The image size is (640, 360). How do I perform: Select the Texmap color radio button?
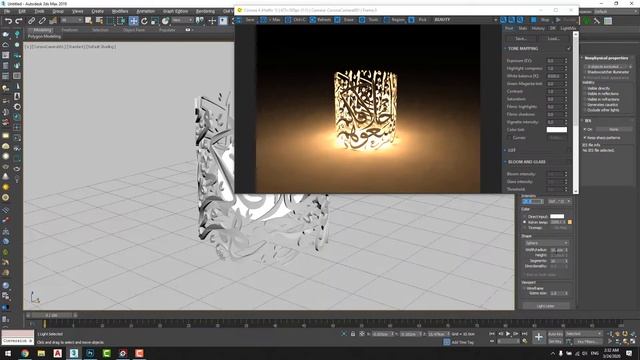pos(524,228)
